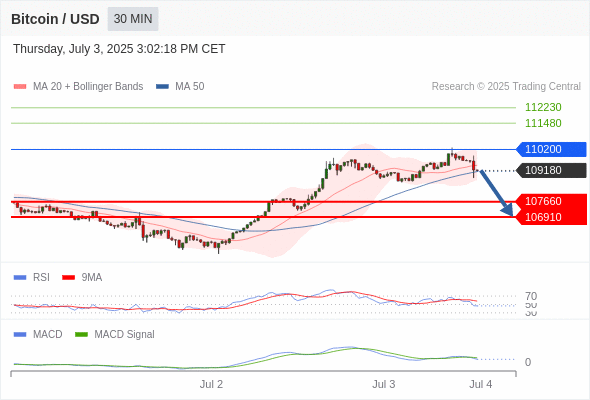The height and width of the screenshot is (400, 590).
Task: Click the 110200 blue pivot price tag
Action: point(551,149)
